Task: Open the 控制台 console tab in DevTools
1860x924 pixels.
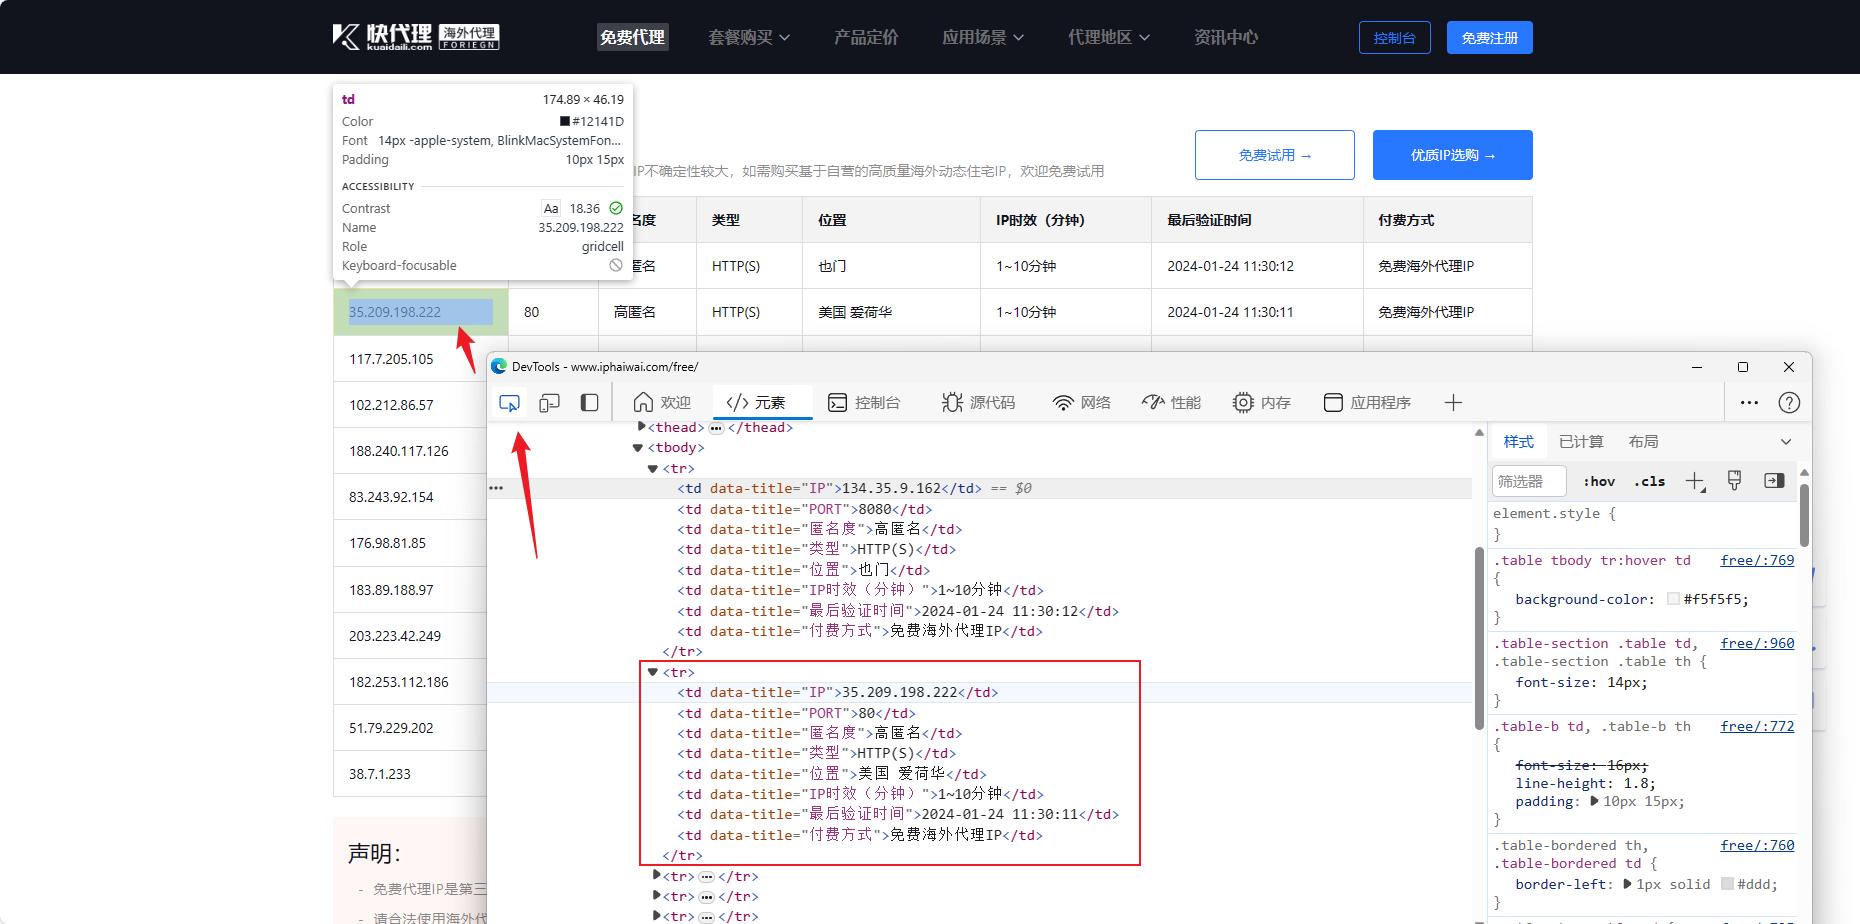Action: coord(864,402)
